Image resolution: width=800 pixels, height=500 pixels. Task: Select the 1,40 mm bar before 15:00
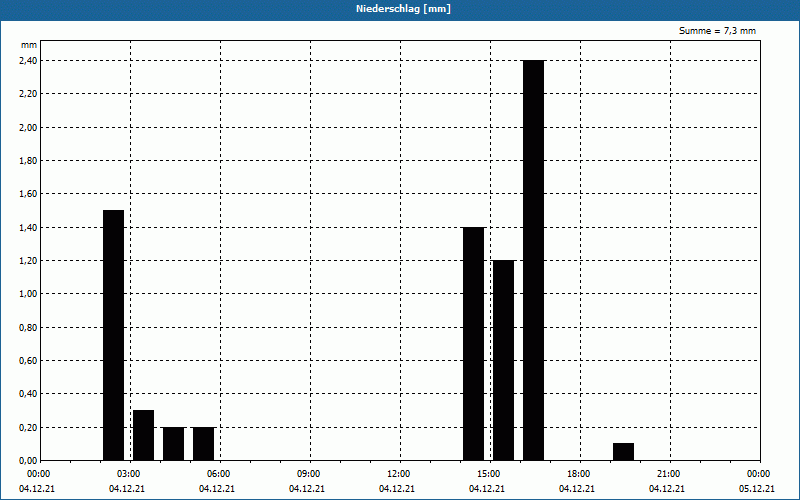point(473,343)
